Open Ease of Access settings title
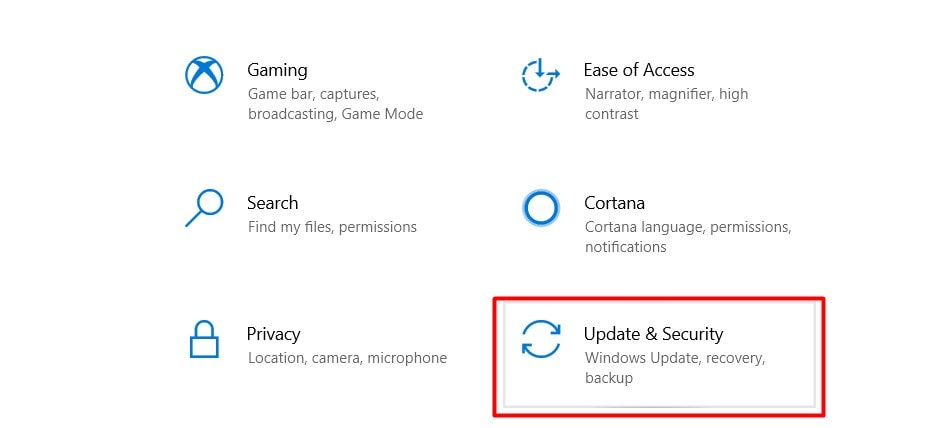The width and height of the screenshot is (939, 428). click(x=639, y=70)
